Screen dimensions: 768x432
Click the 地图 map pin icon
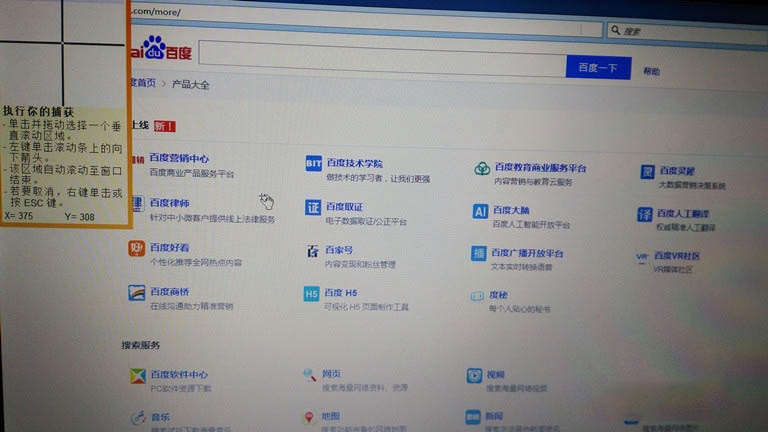309,417
